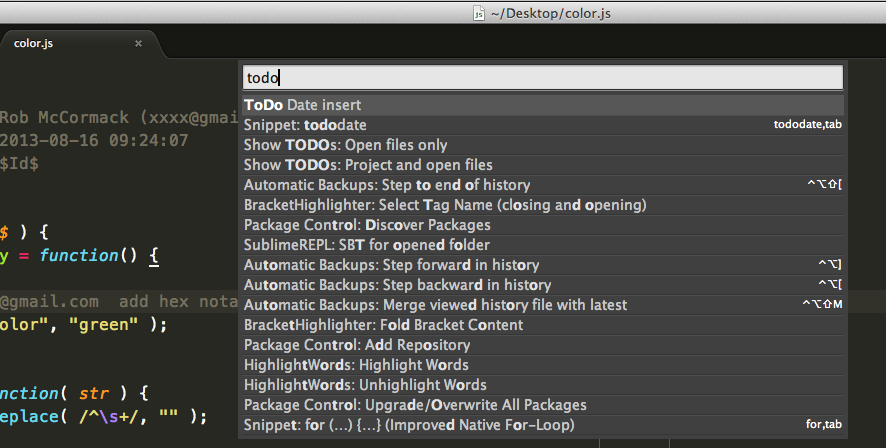Close the color.js tab

(x=139, y=44)
